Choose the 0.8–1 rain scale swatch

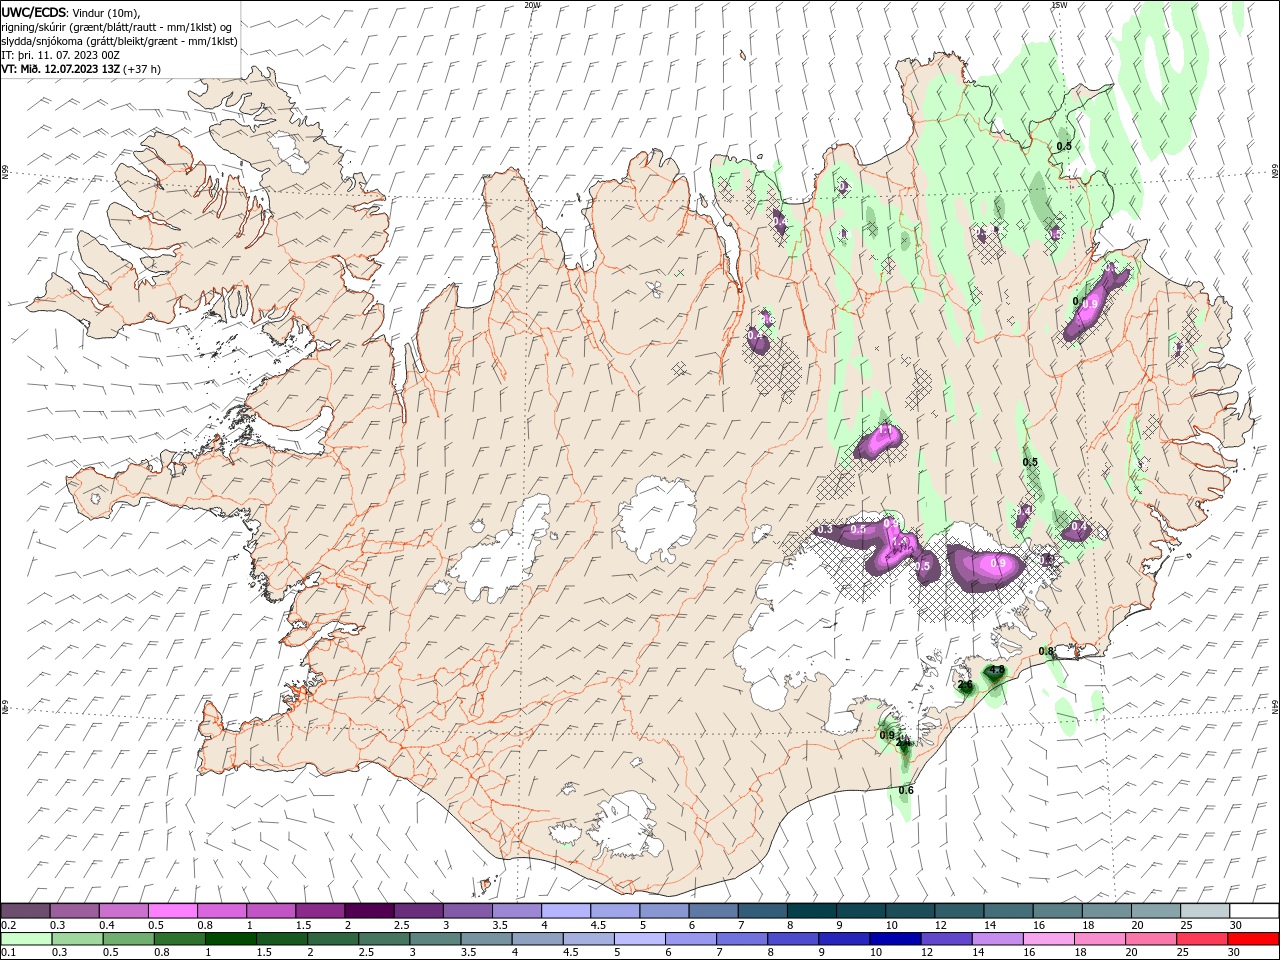[x=180, y=939]
